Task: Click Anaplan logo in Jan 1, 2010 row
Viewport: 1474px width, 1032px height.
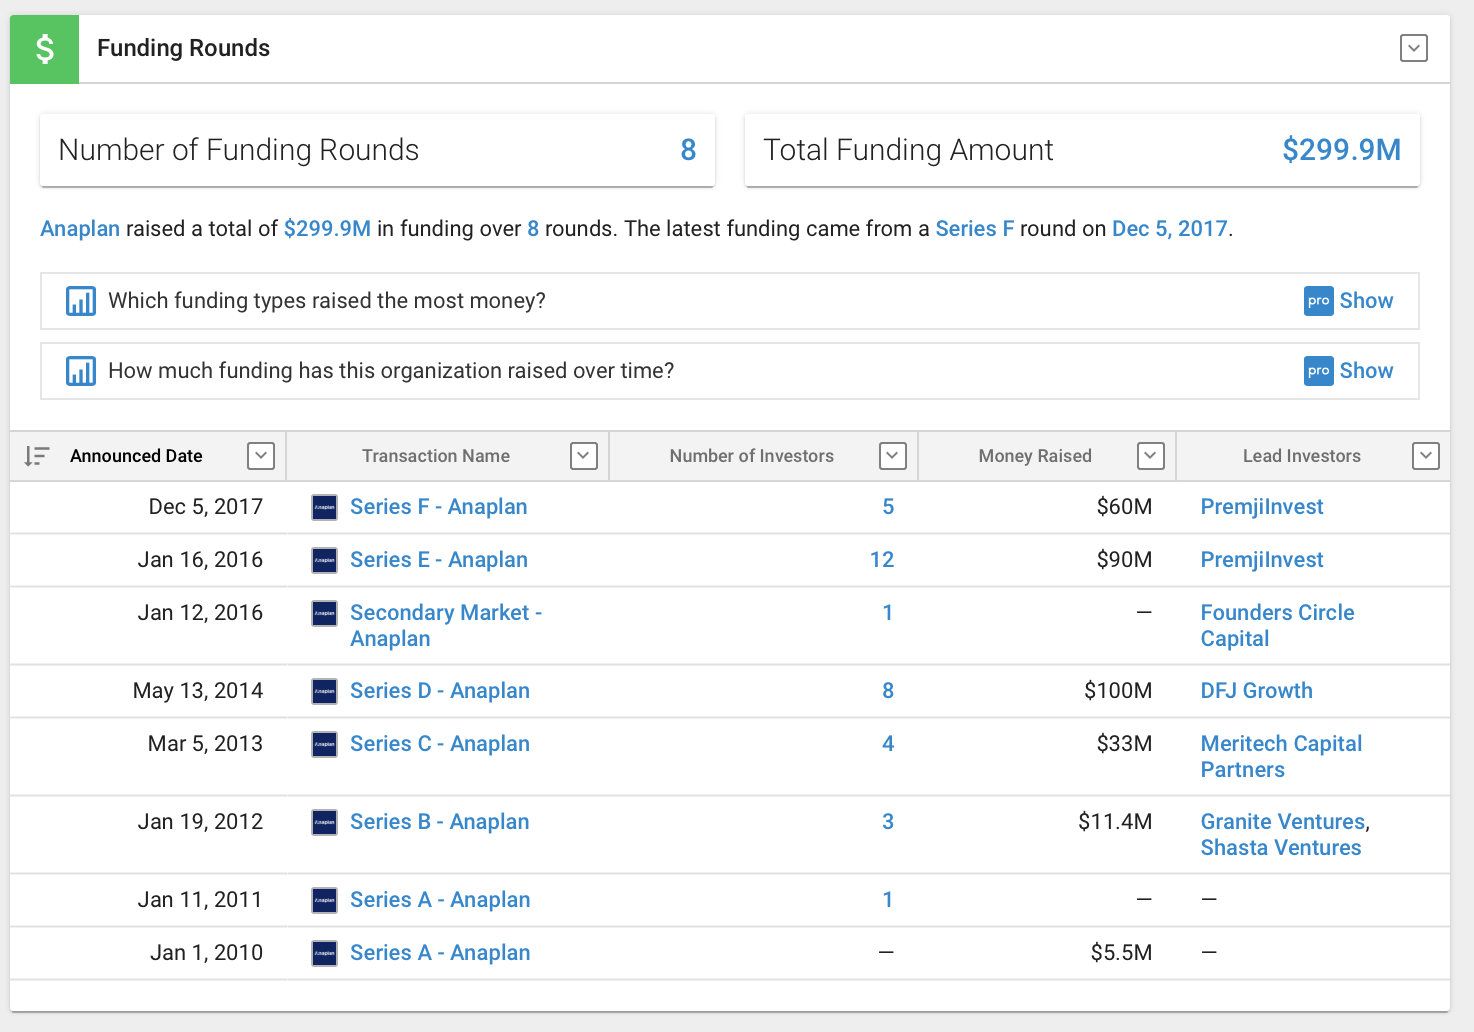Action: [324, 953]
